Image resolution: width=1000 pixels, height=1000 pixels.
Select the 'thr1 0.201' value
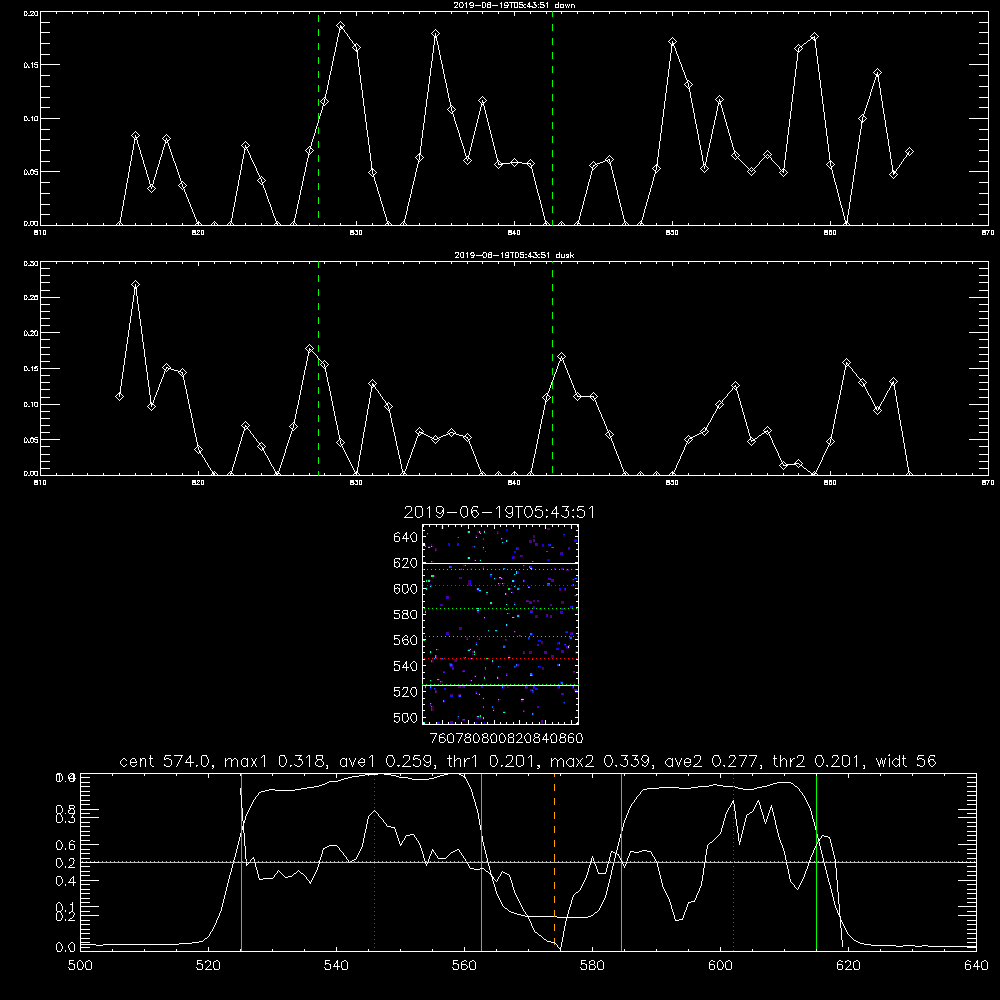tap(492, 761)
